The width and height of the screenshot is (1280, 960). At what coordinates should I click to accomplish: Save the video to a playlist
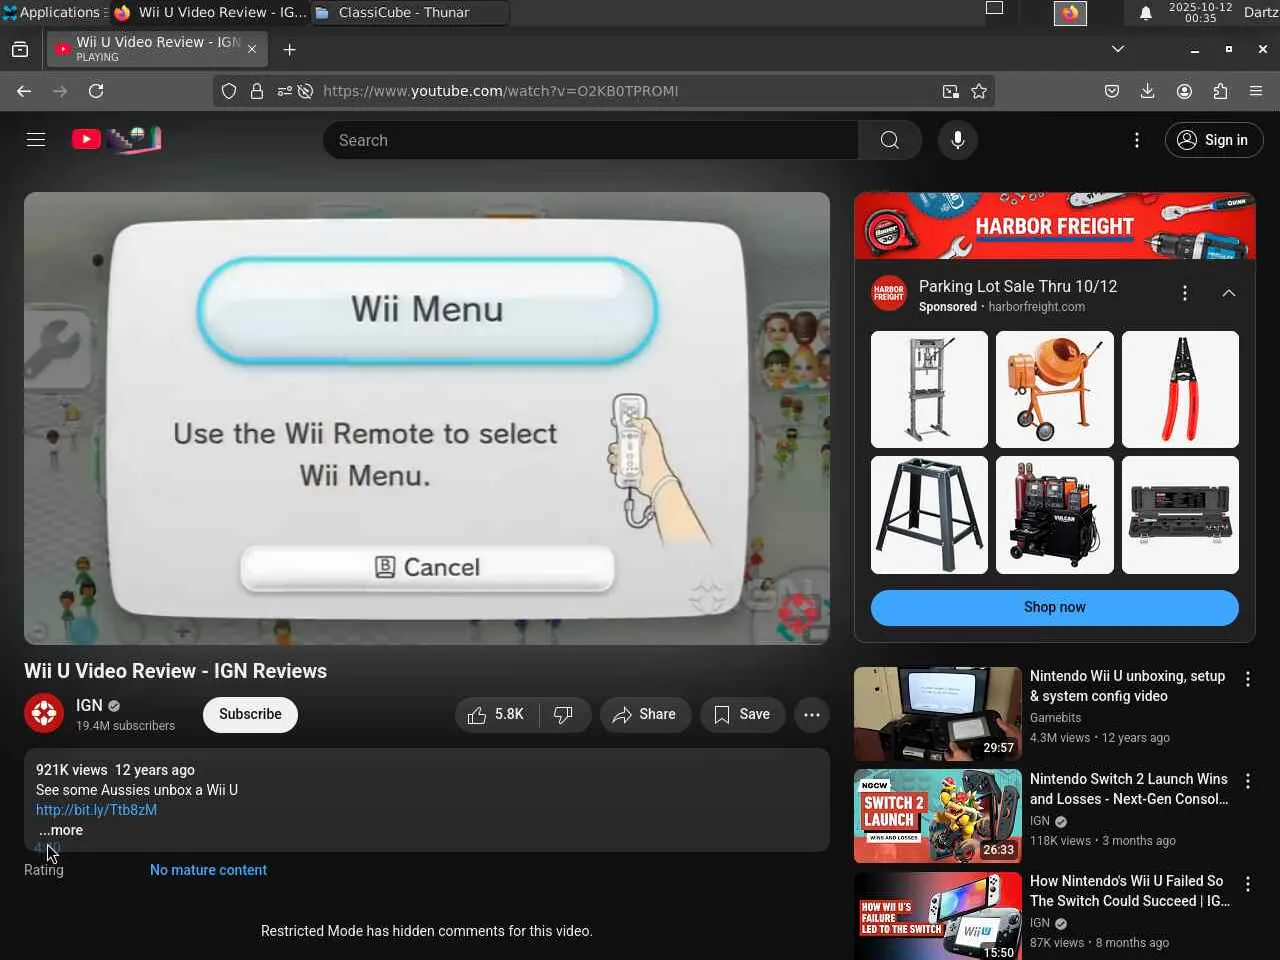point(742,714)
